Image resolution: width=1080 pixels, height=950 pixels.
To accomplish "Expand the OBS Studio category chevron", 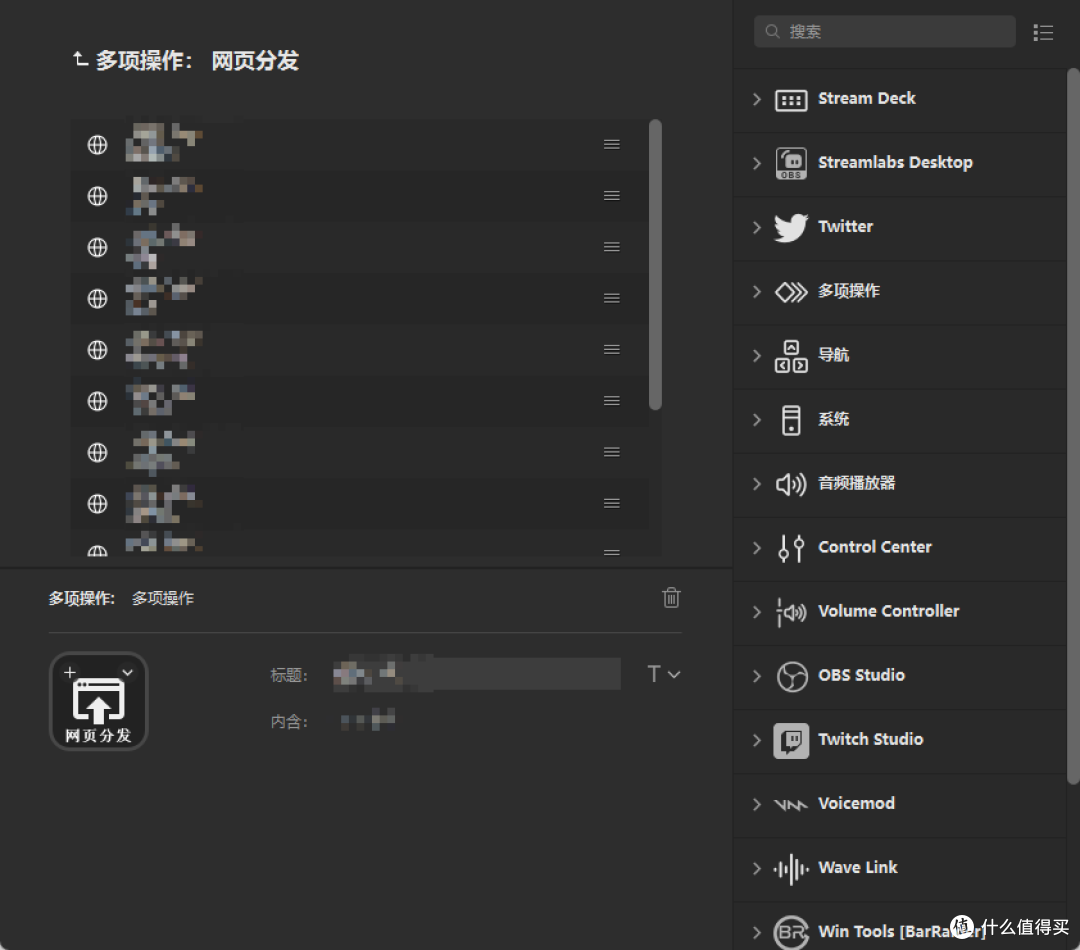I will [x=757, y=676].
